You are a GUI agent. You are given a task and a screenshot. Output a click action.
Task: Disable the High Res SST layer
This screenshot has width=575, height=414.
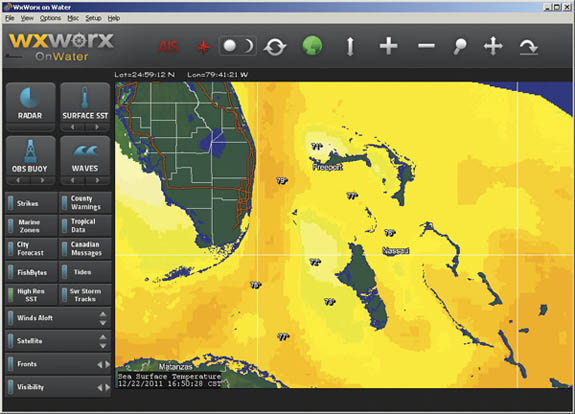click(x=31, y=295)
